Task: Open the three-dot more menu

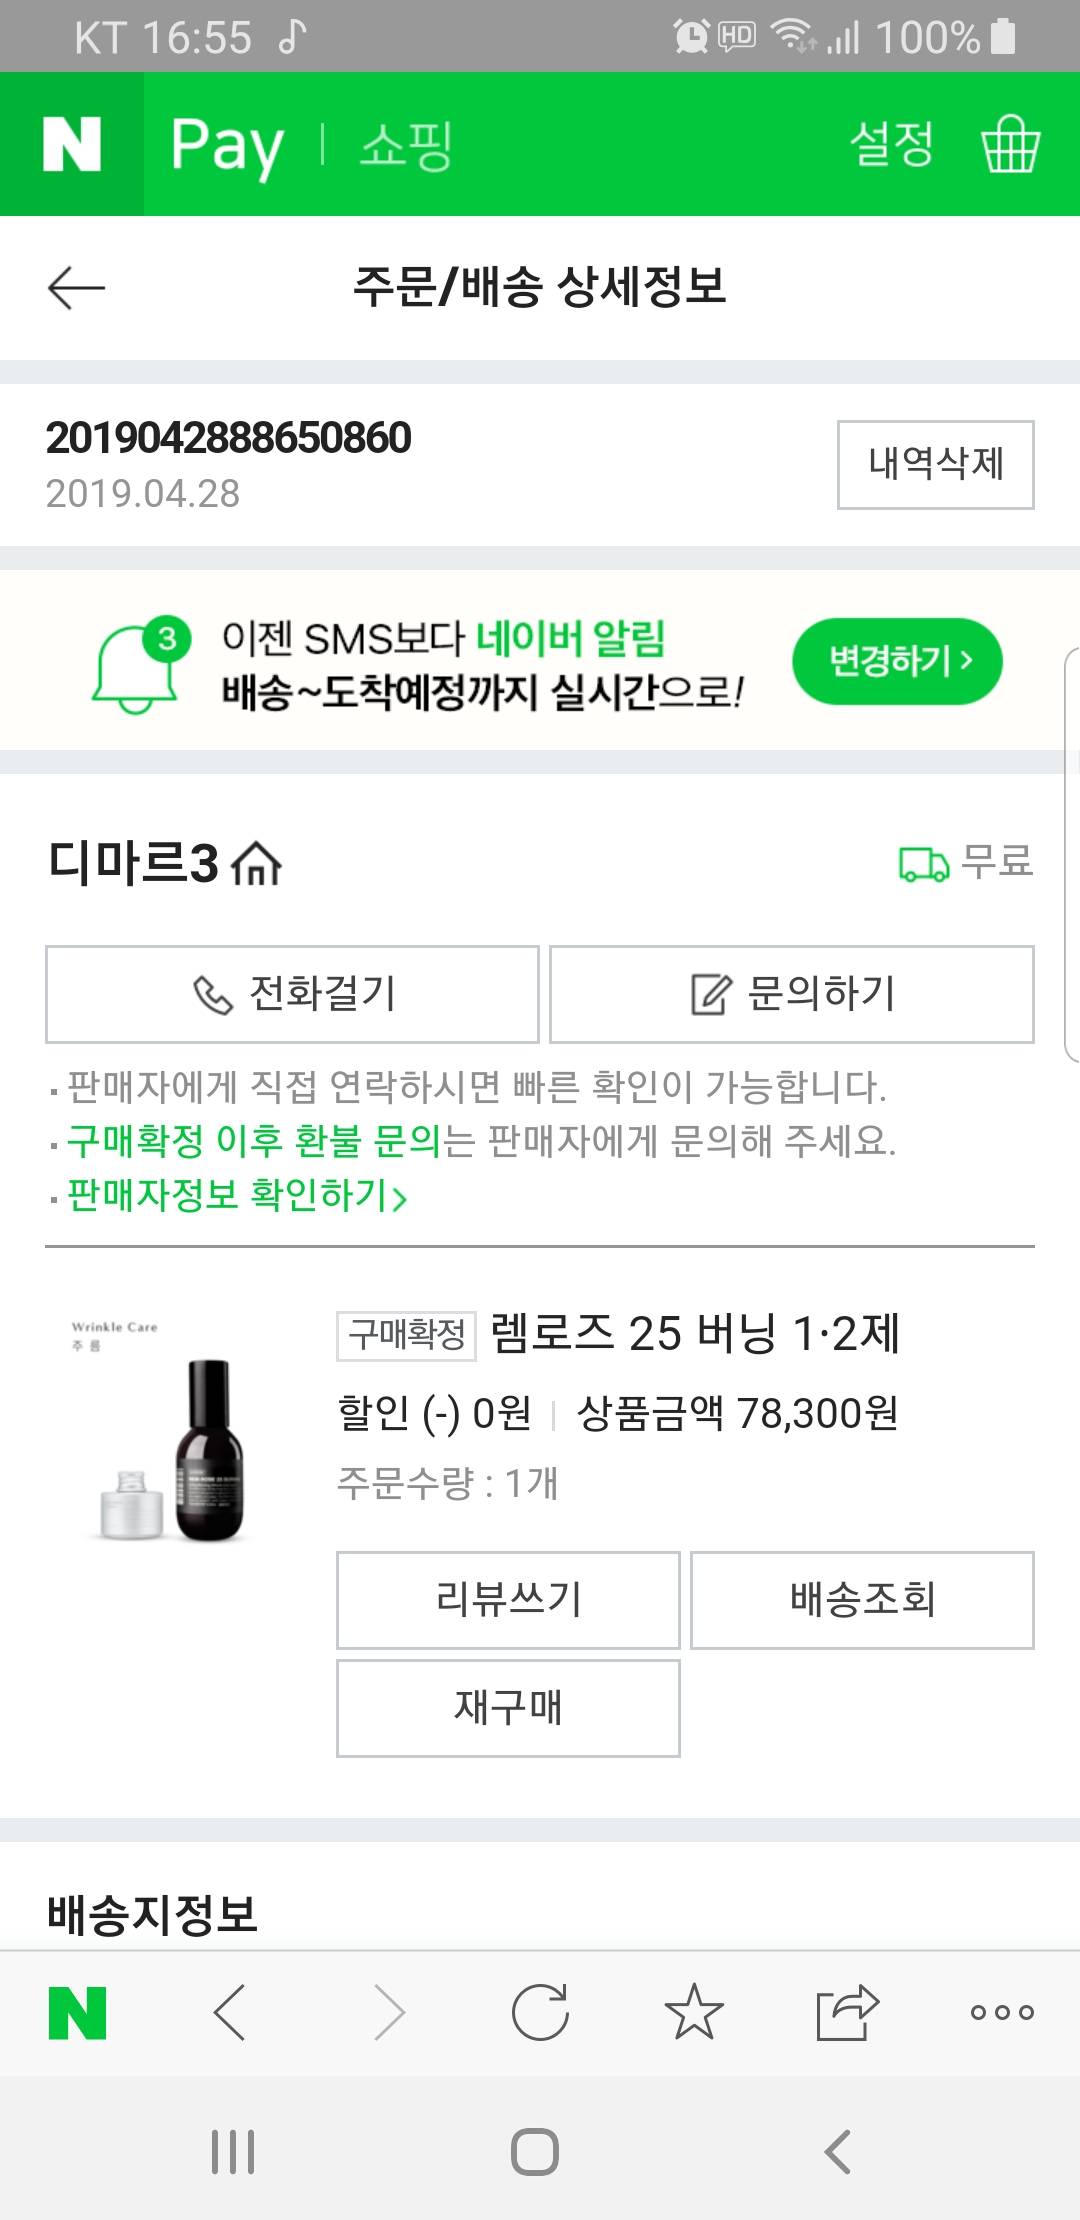Action: pyautogui.click(x=1001, y=2011)
